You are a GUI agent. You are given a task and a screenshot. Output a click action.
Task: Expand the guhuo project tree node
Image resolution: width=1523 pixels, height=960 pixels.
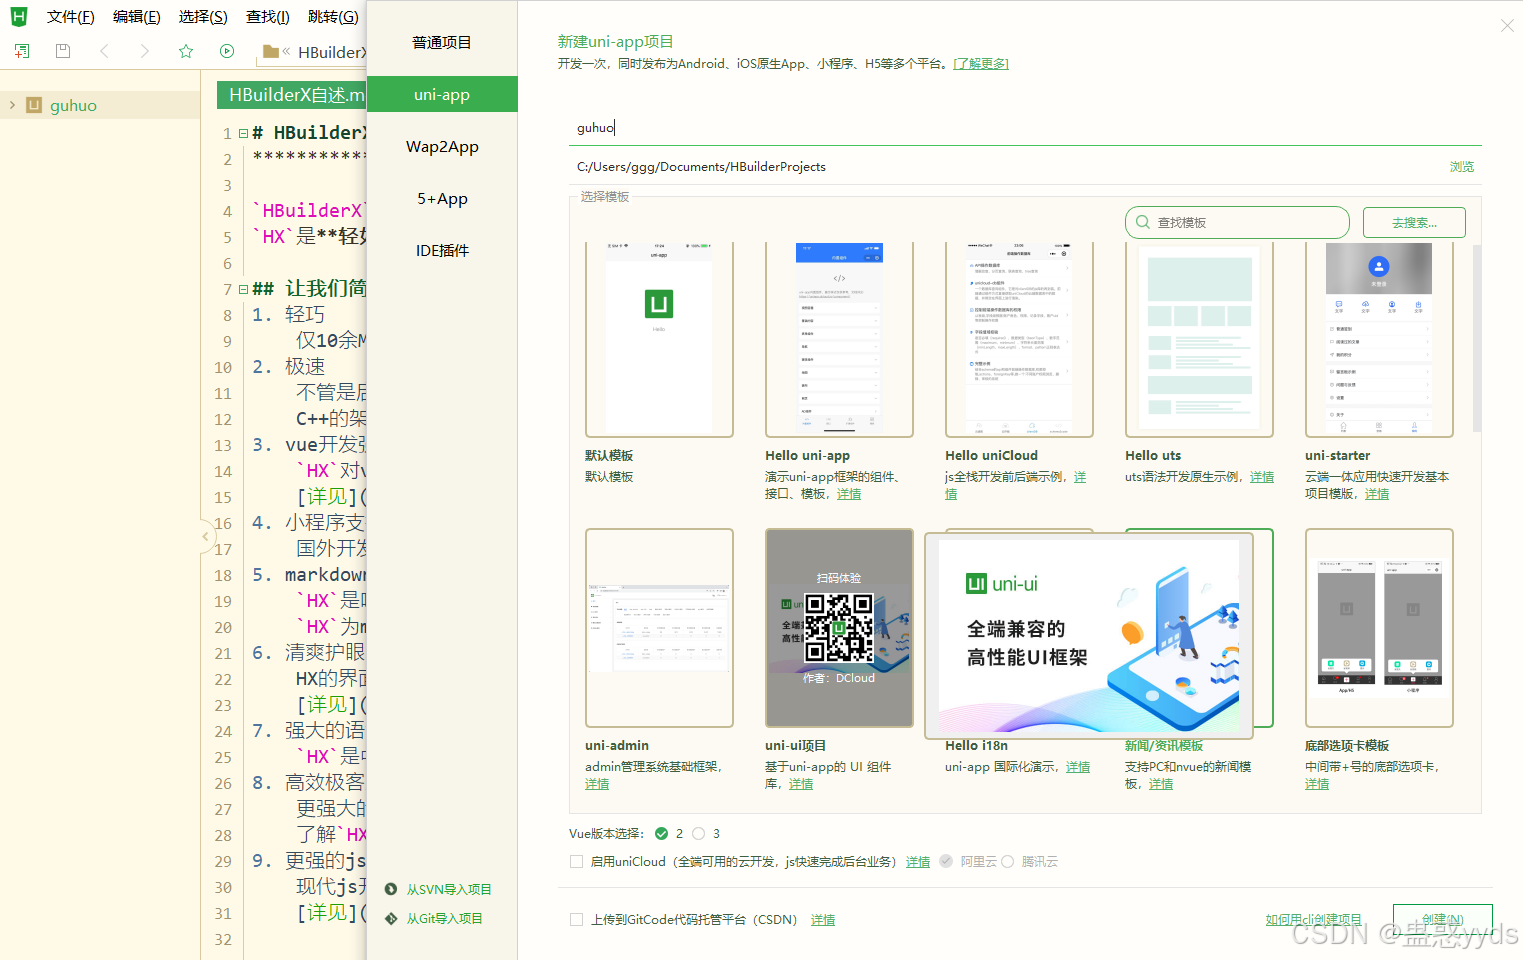coord(12,105)
